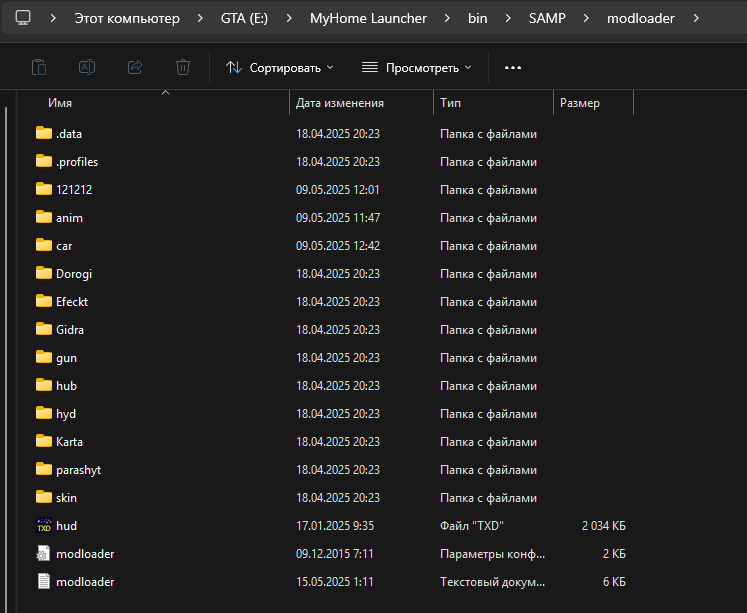Image resolution: width=747 pixels, height=613 pixels.
Task: Expand the chevron after the computer icon
Action: click(53, 18)
